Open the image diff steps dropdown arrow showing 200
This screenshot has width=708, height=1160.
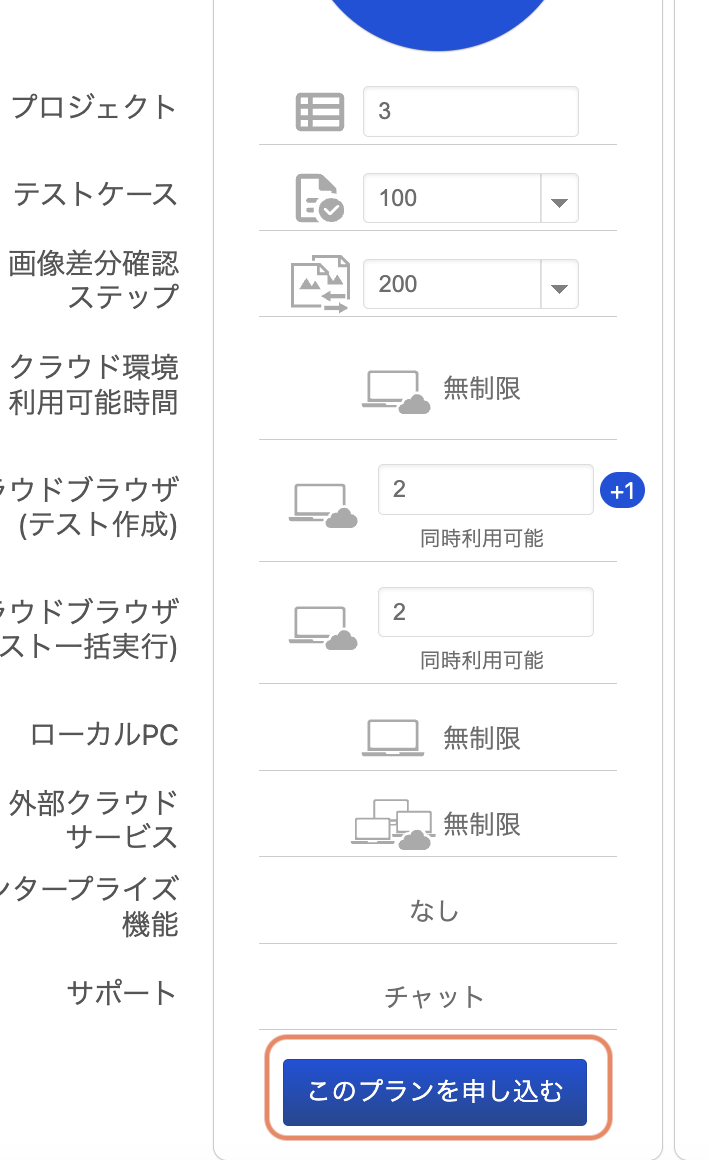[559, 284]
